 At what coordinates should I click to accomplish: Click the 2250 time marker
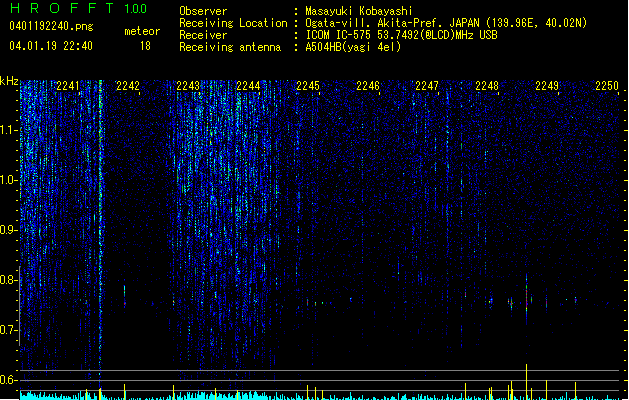[607, 86]
